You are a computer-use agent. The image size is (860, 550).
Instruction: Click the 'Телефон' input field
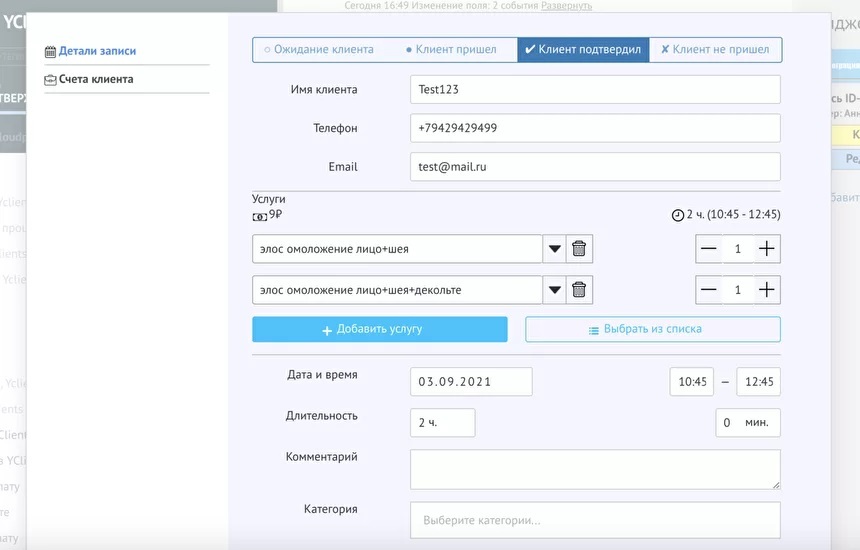click(595, 128)
